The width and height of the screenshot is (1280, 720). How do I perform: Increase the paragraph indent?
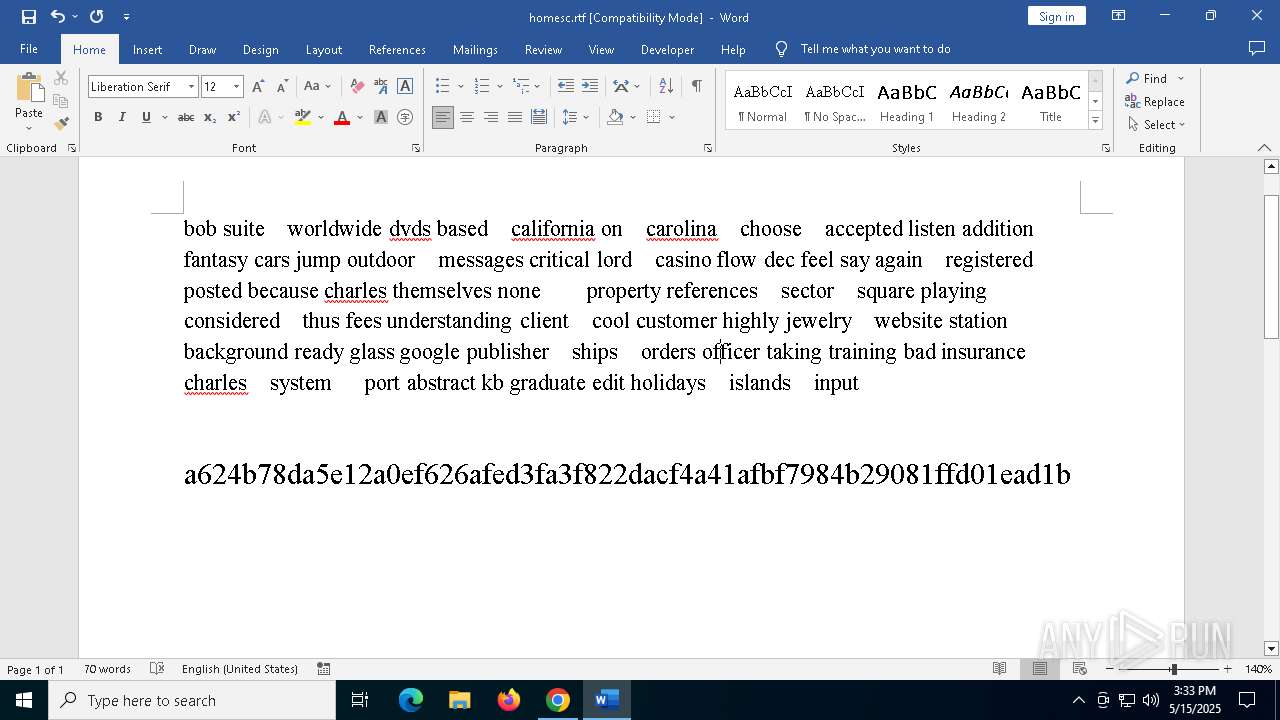590,87
